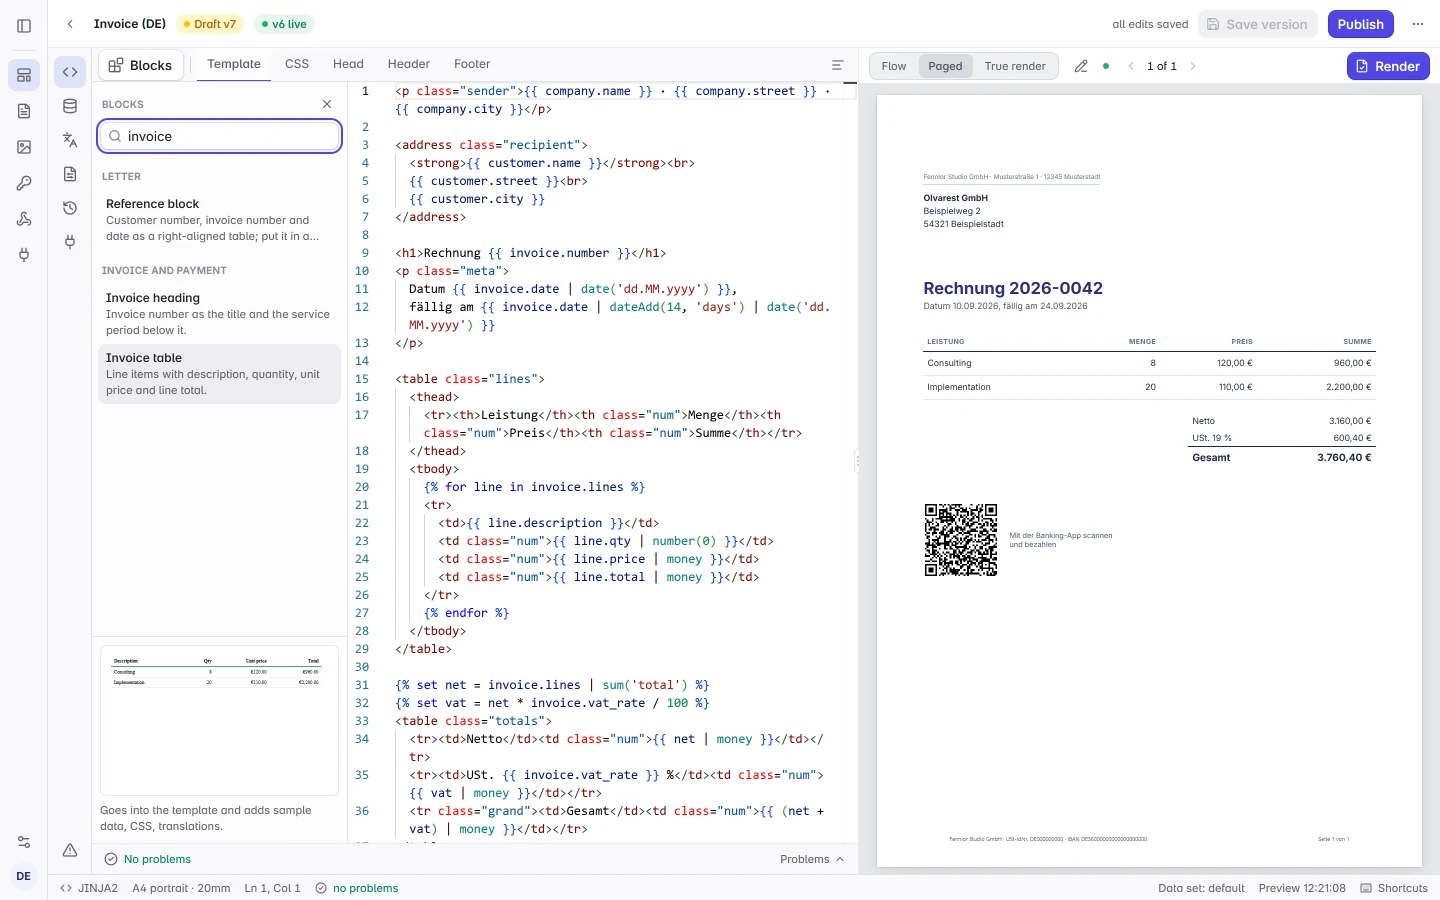This screenshot has width=1440, height=900.
Task: Select the Invoice table block
Action: (x=220, y=374)
